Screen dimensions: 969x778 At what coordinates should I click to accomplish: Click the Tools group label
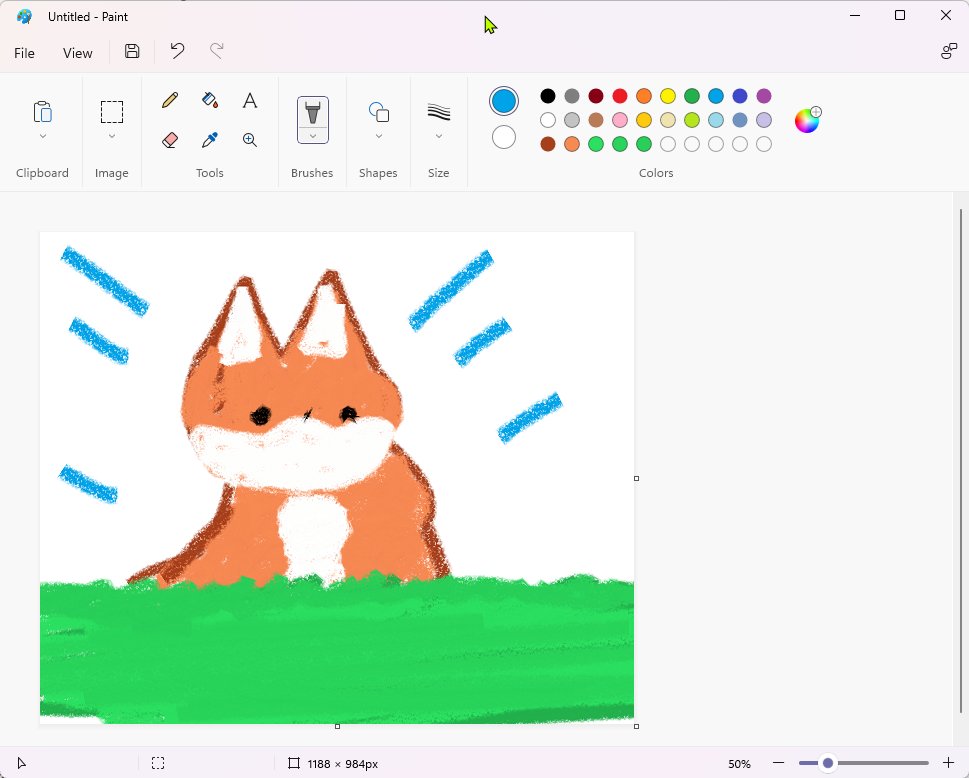click(209, 173)
